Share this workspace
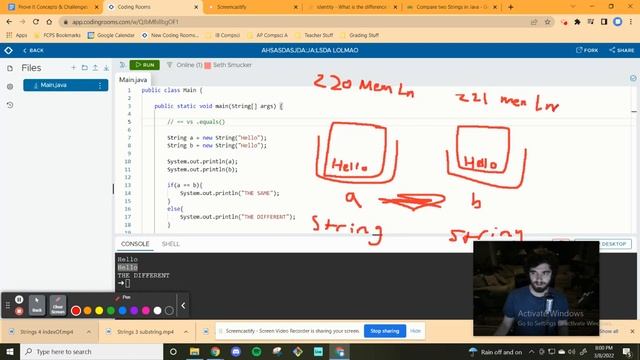This screenshot has height=360, width=640. 622,50
